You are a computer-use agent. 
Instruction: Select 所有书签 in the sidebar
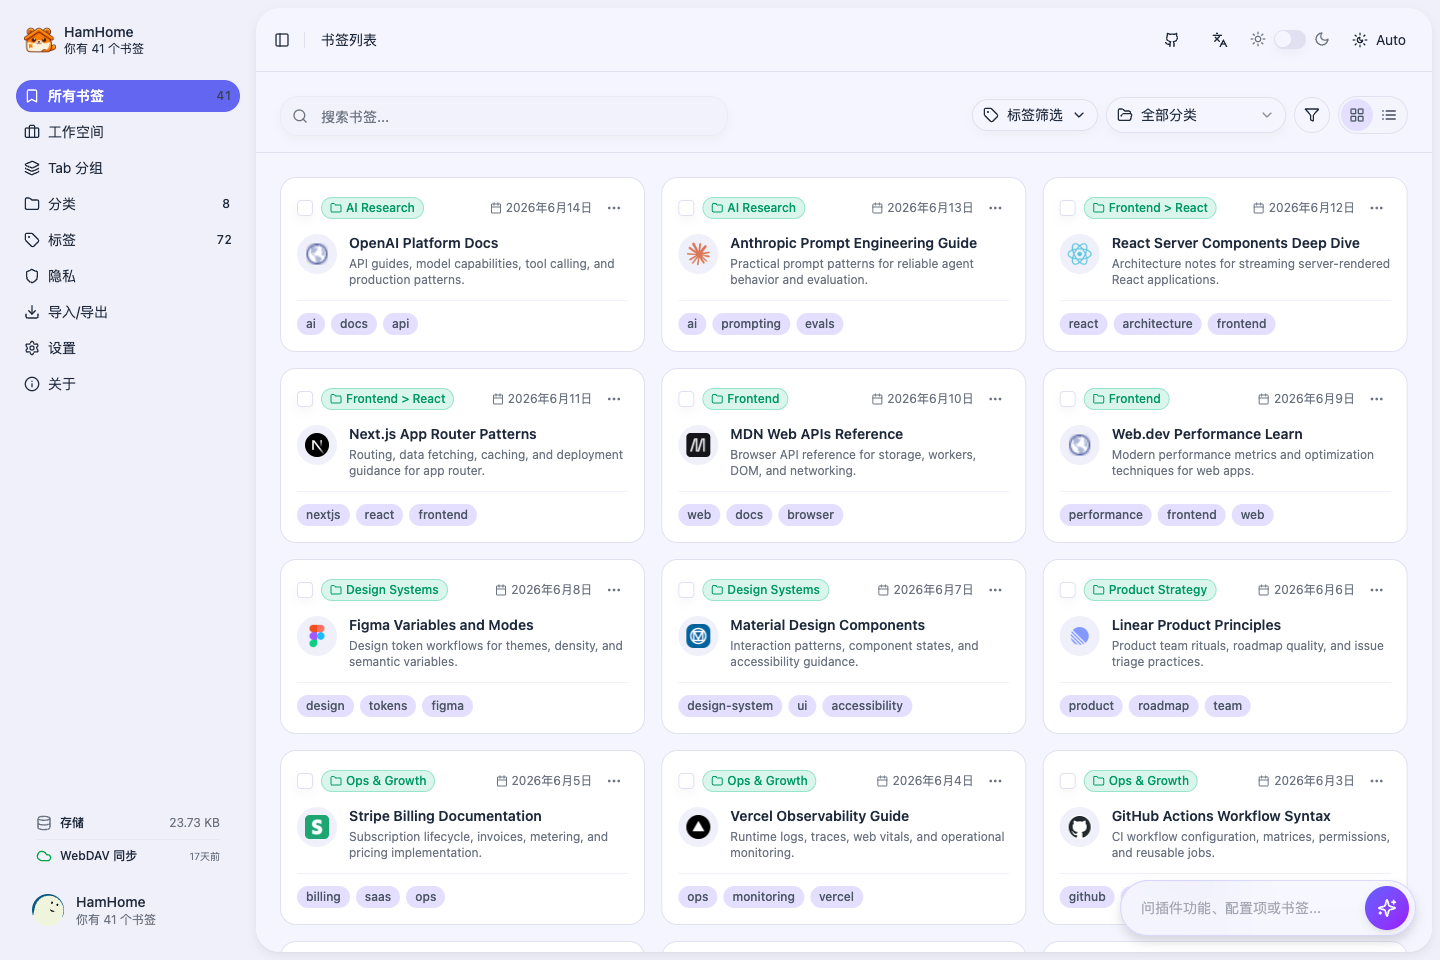pyautogui.click(x=128, y=96)
